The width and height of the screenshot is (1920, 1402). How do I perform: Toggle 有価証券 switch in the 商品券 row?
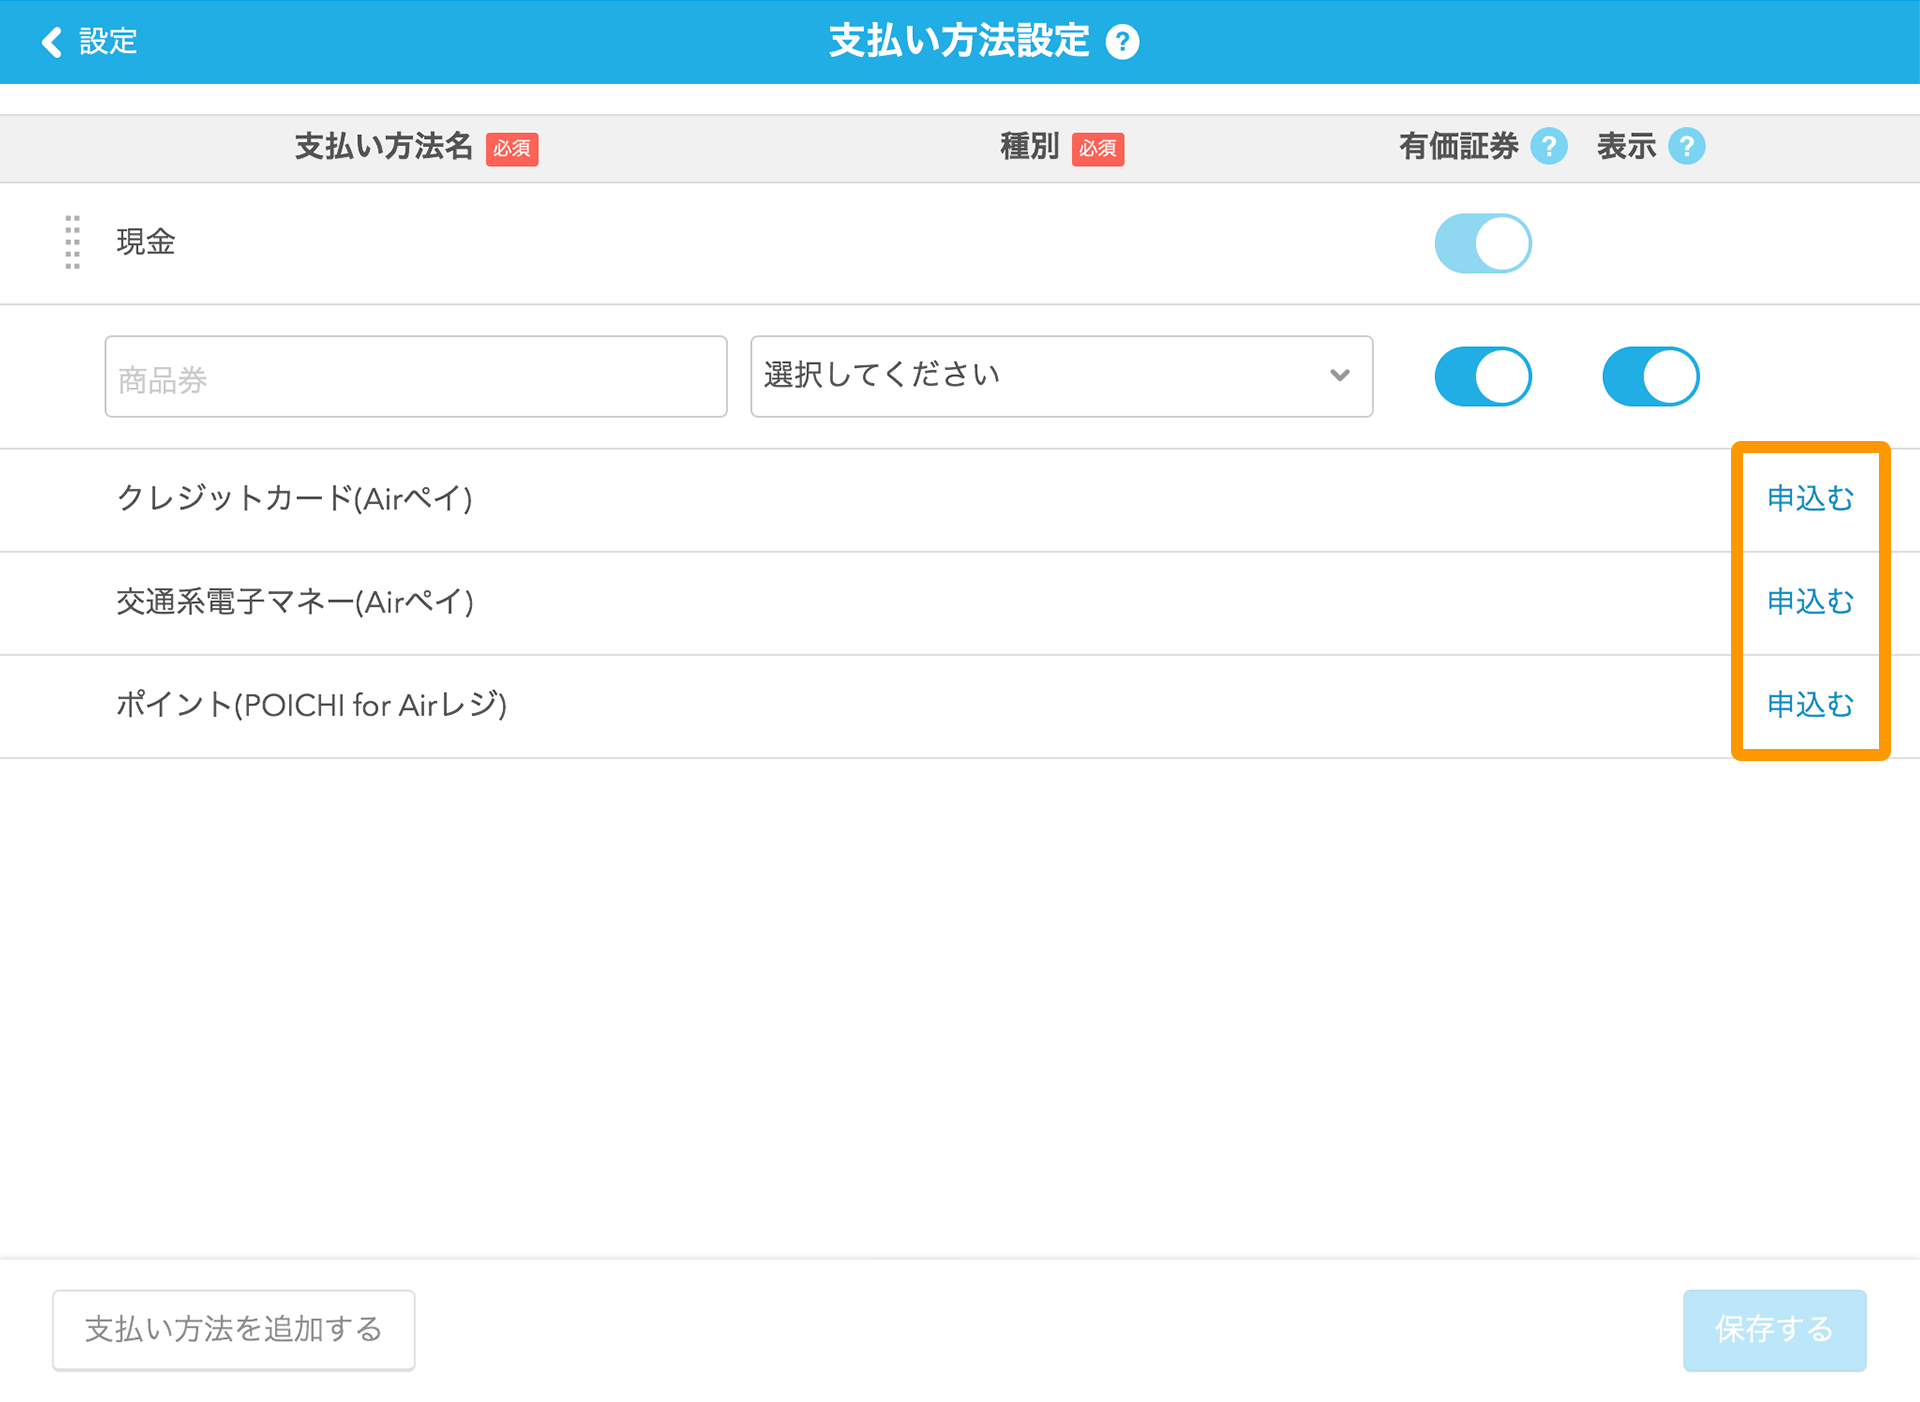1483,376
